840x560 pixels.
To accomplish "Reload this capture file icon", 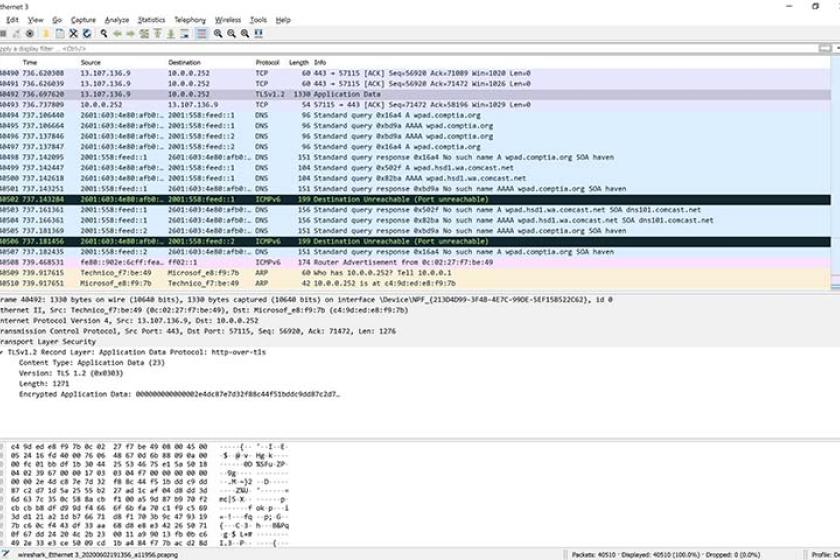I will pos(87,33).
